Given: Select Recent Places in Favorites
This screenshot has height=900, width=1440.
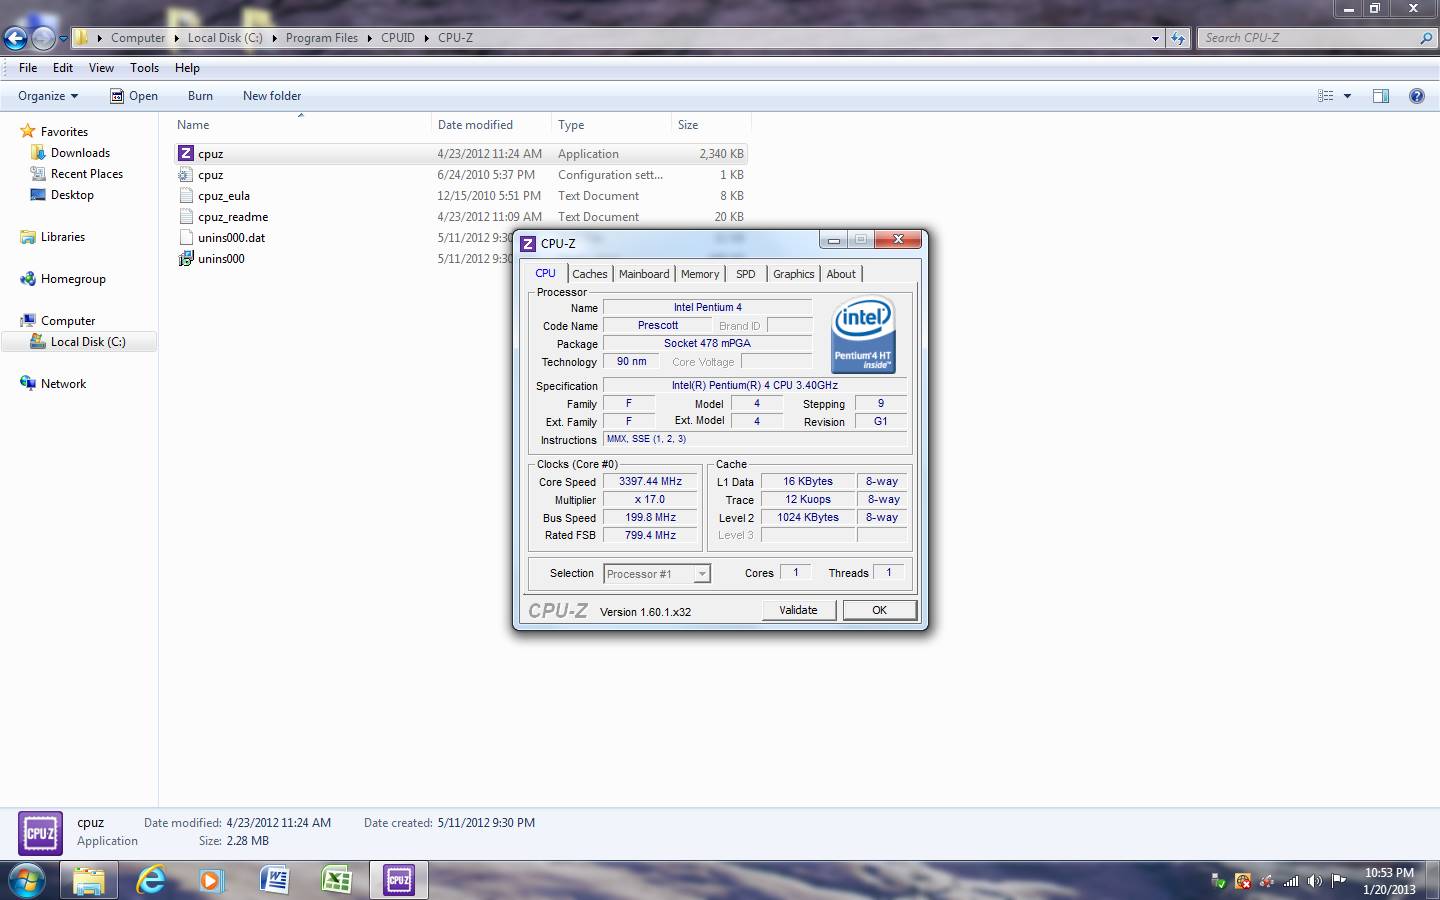Looking at the screenshot, I should (x=87, y=174).
